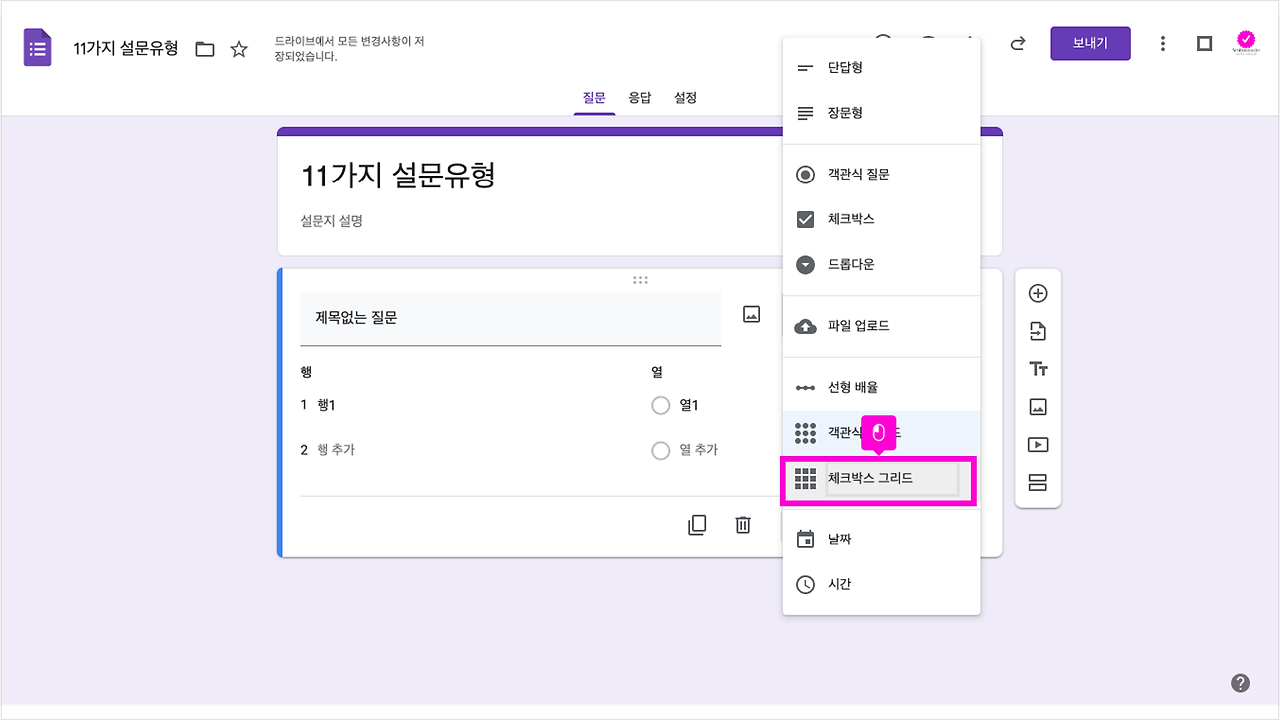Add a new question with the plus icon
Screen dimensions: 1280x720
pyautogui.click(x=1038, y=292)
